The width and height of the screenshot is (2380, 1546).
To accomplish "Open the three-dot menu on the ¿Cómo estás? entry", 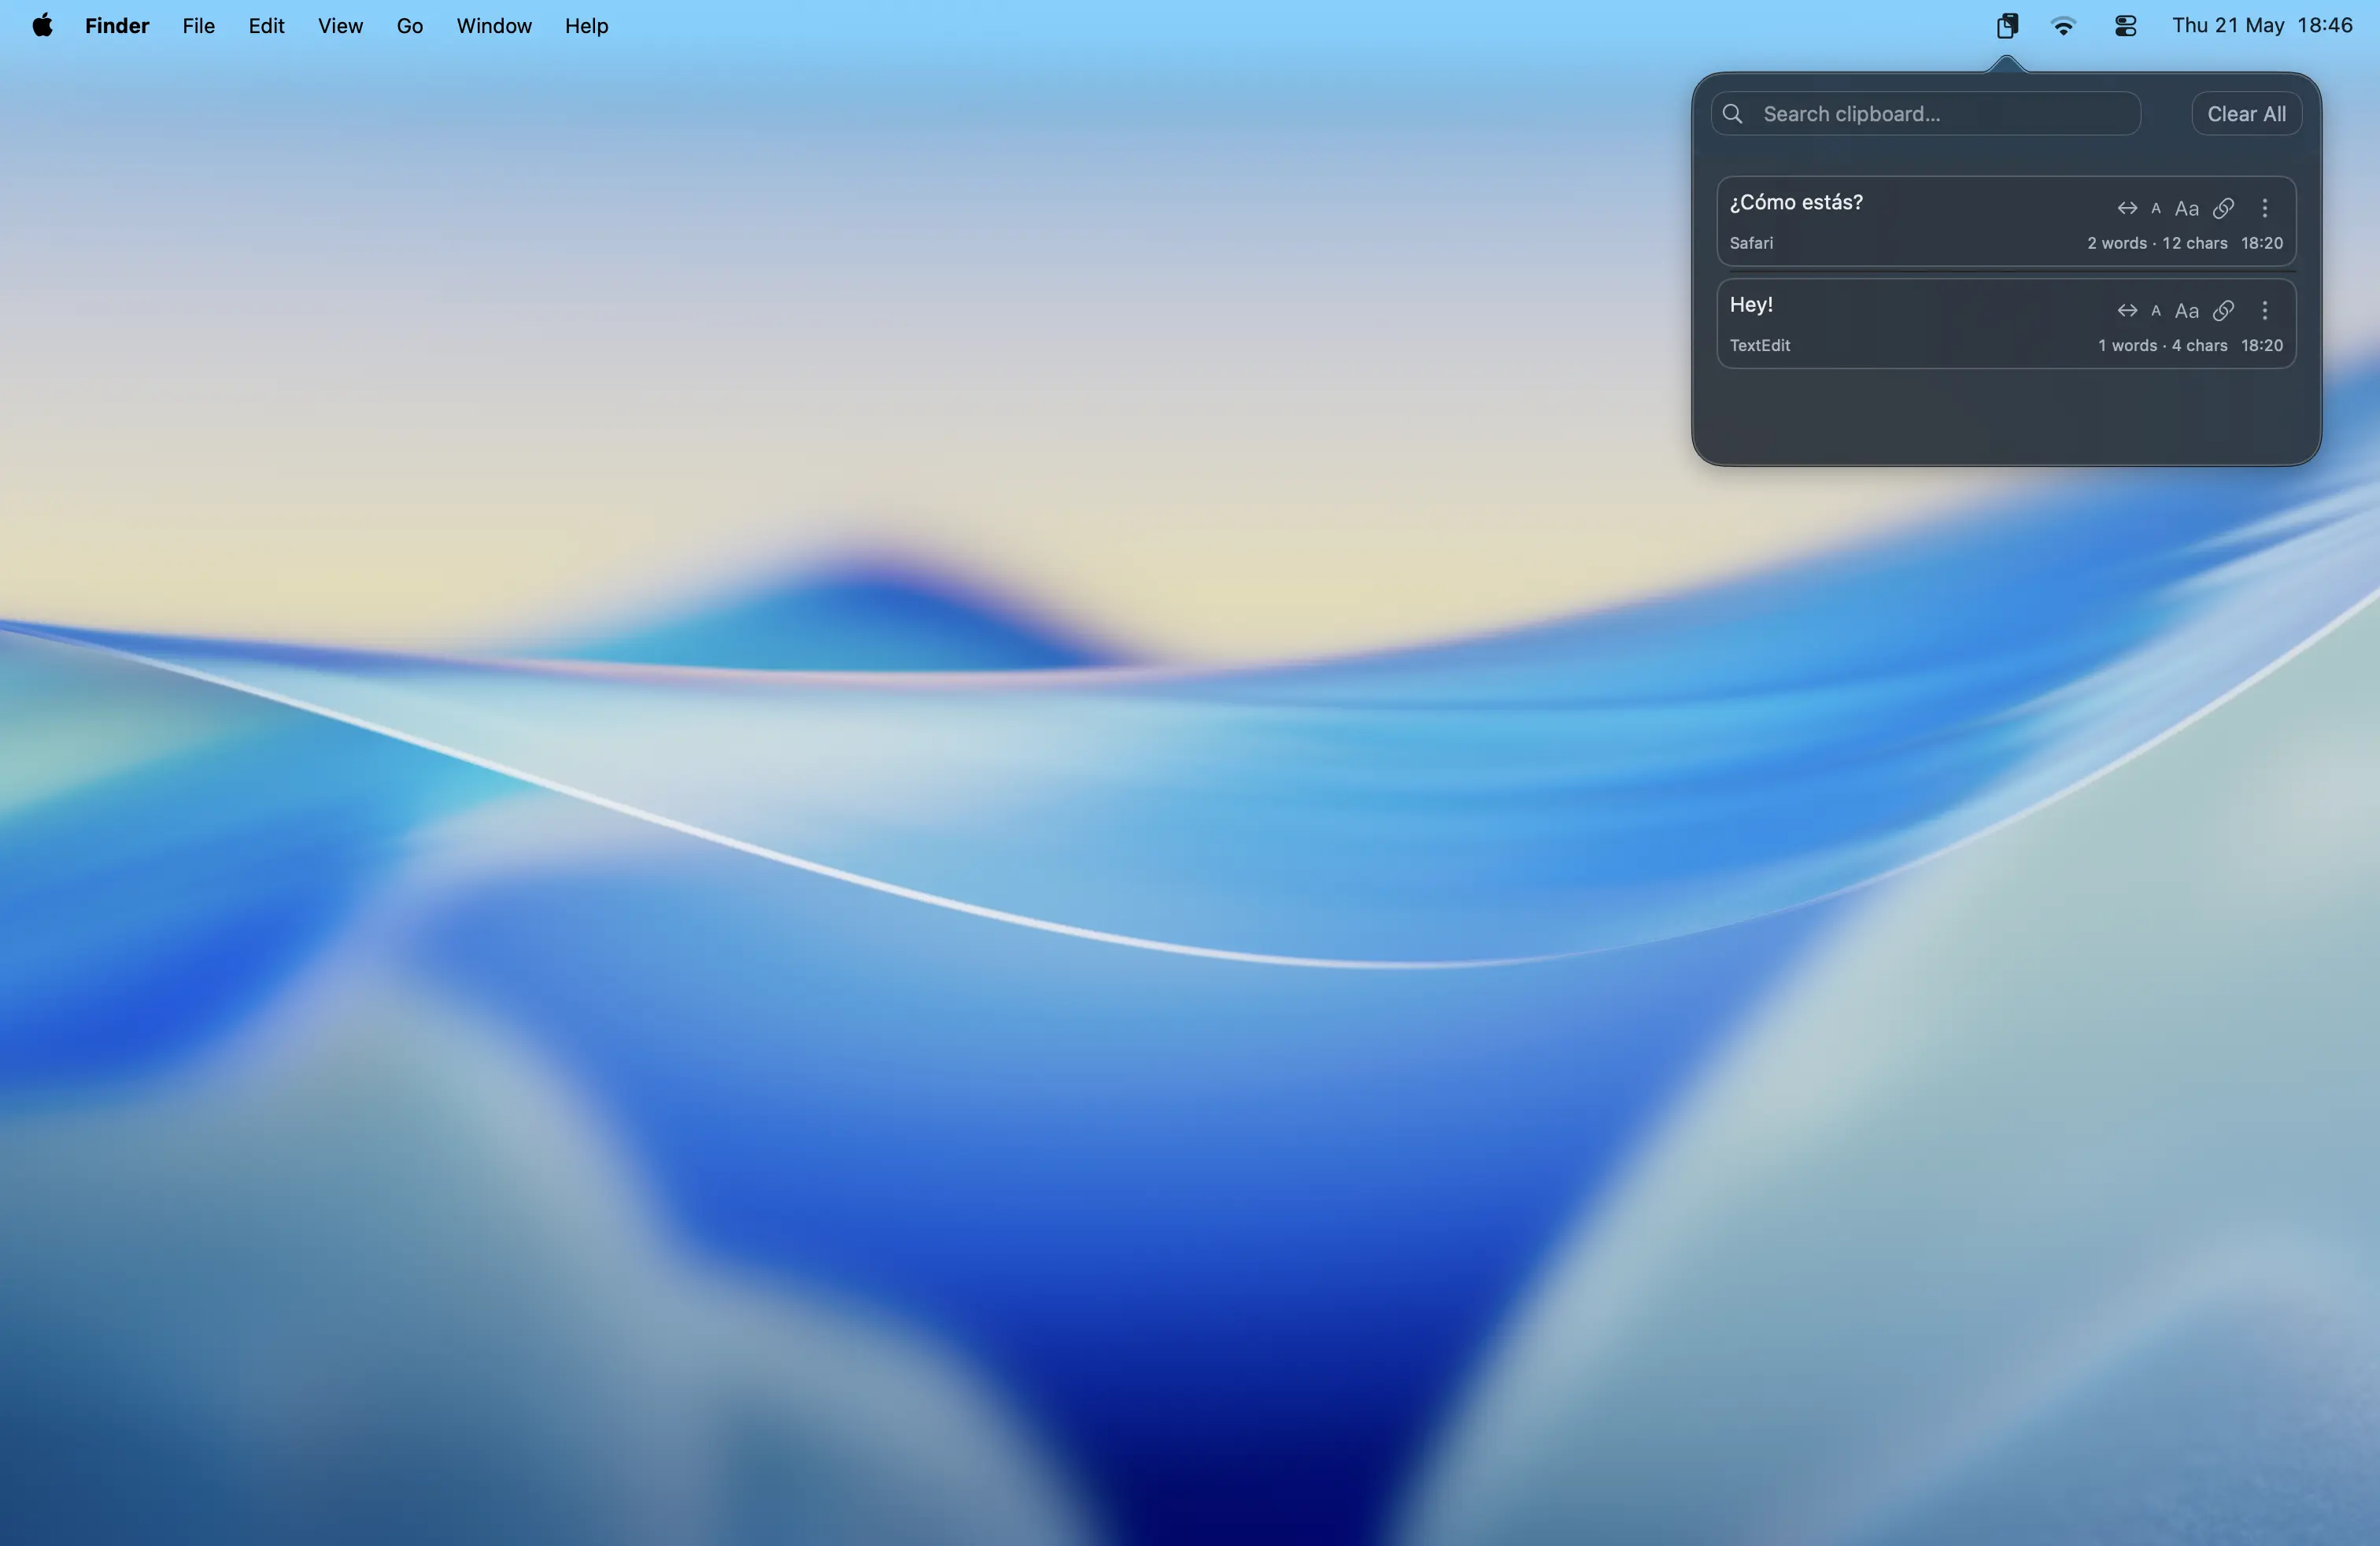I will click(x=2265, y=208).
